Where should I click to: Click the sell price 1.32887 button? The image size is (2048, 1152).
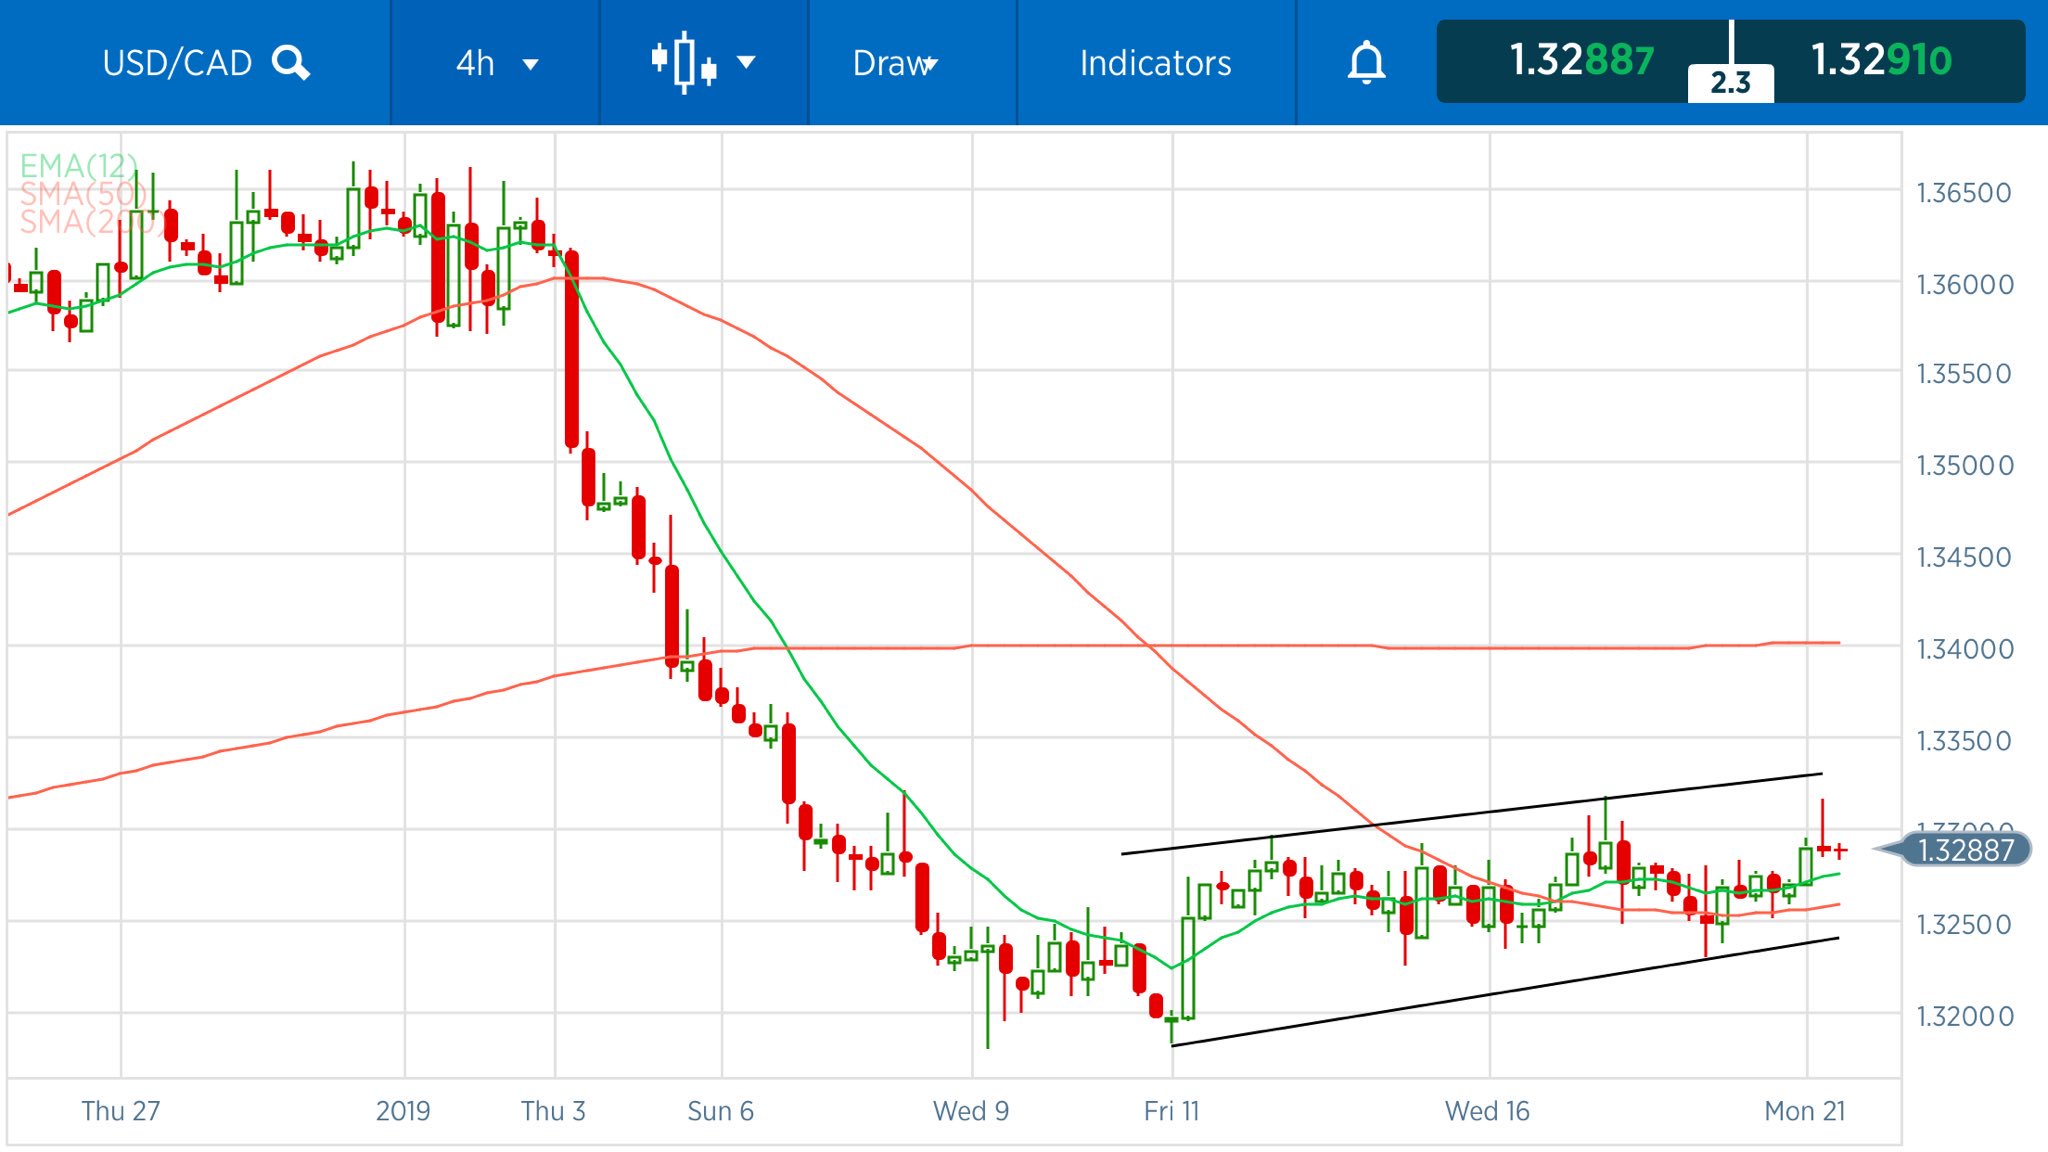[1581, 60]
